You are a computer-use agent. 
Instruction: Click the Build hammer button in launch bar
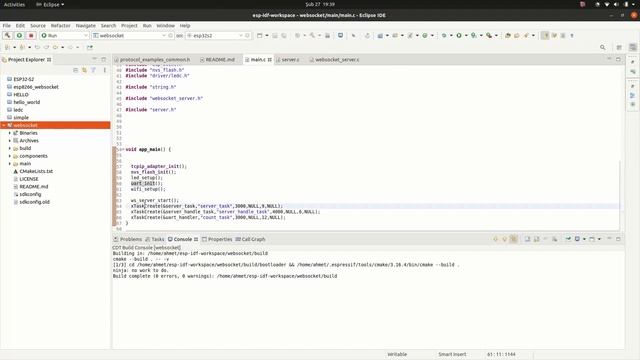[7, 36]
